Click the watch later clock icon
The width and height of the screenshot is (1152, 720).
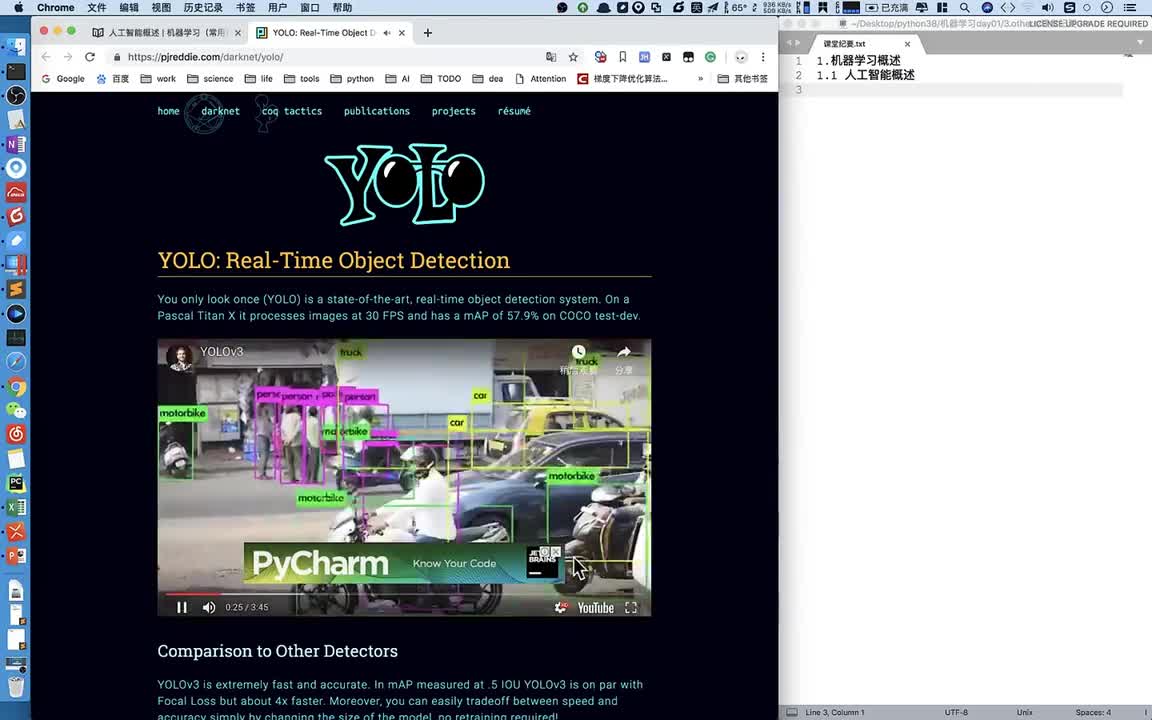tap(578, 353)
